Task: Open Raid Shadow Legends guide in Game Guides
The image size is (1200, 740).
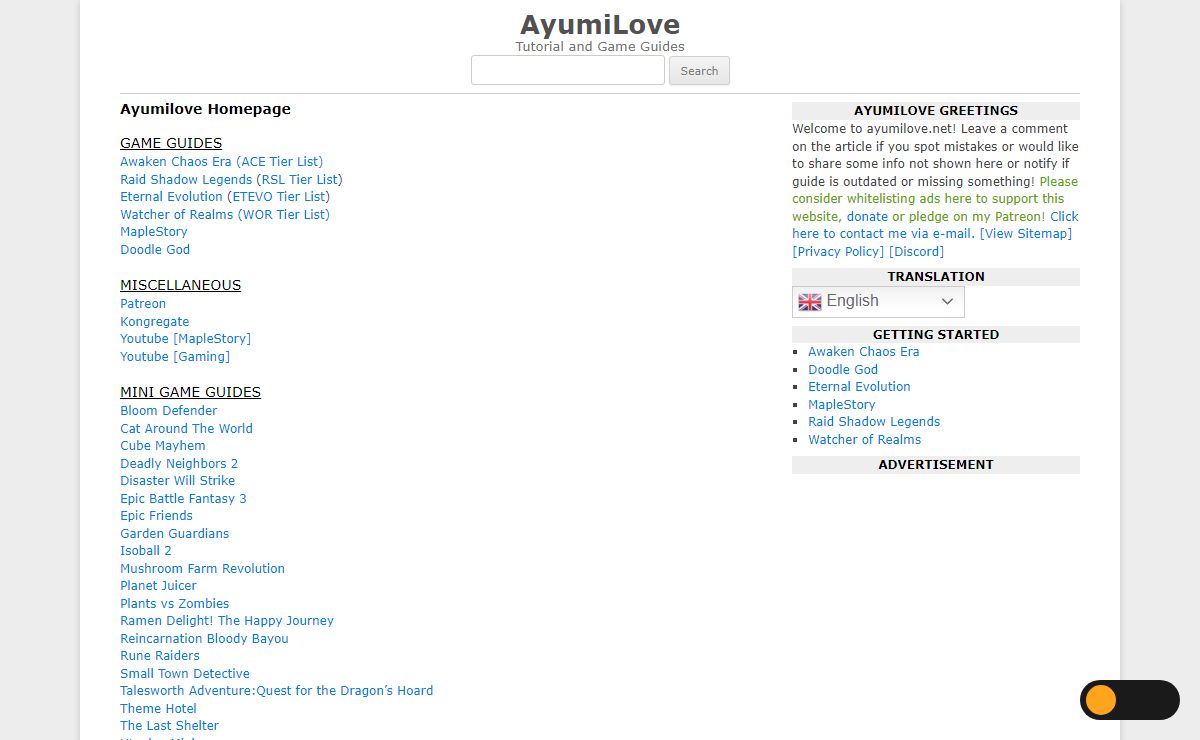Action: click(186, 180)
